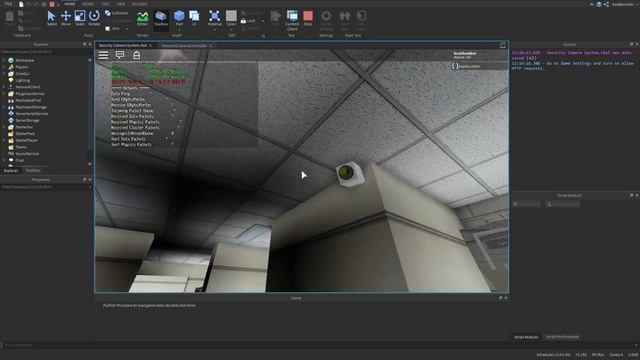Open Color dropdown arrow
Viewport: 640px width, 360px height.
(231, 29)
